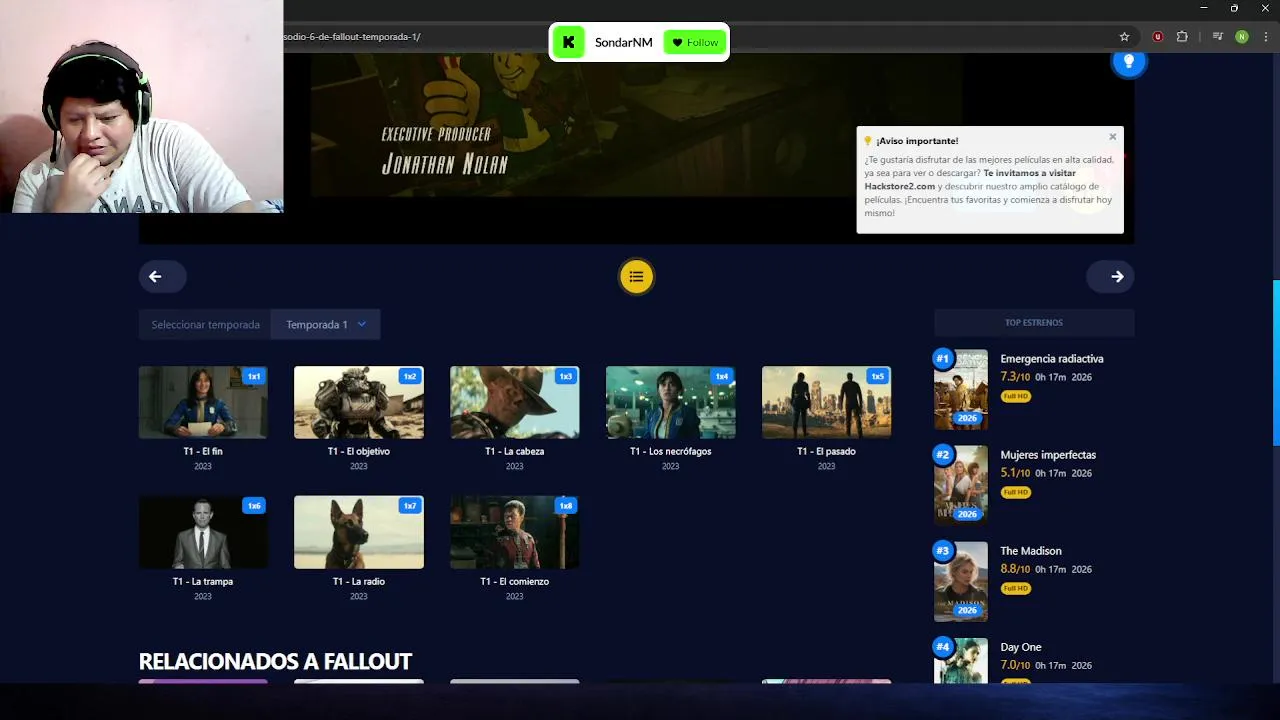This screenshot has width=1280, height=720.
Task: Open Mujeres imperfectas movie link
Action: [1048, 455]
